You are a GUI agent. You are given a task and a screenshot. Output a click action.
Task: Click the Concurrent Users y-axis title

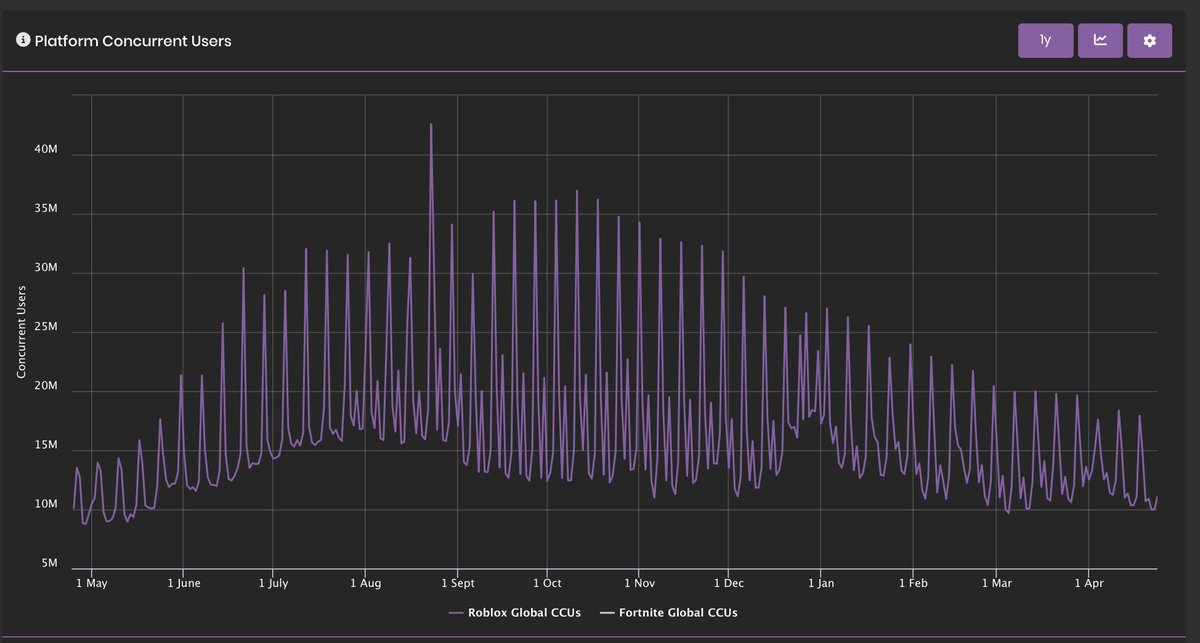(22, 331)
